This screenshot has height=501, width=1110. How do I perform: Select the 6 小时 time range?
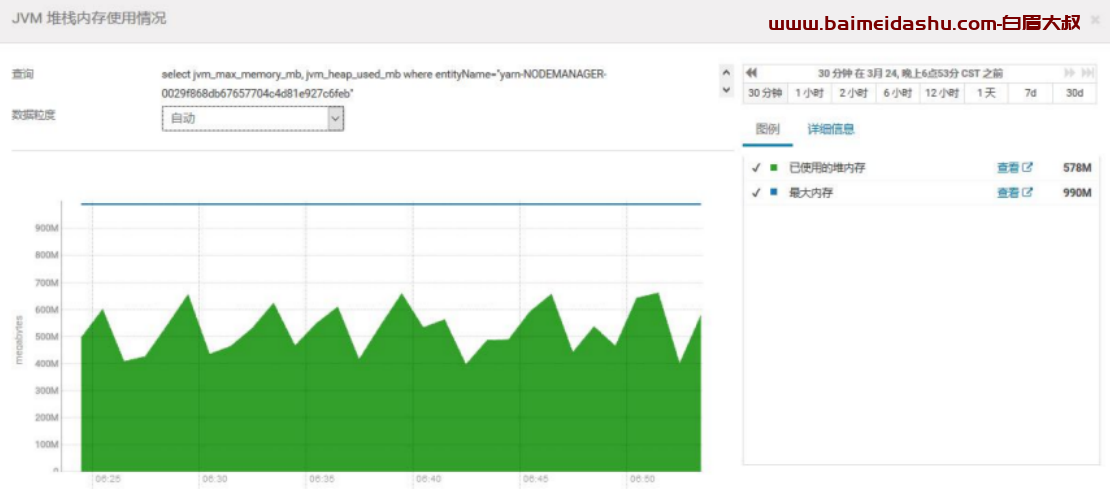coord(897,93)
